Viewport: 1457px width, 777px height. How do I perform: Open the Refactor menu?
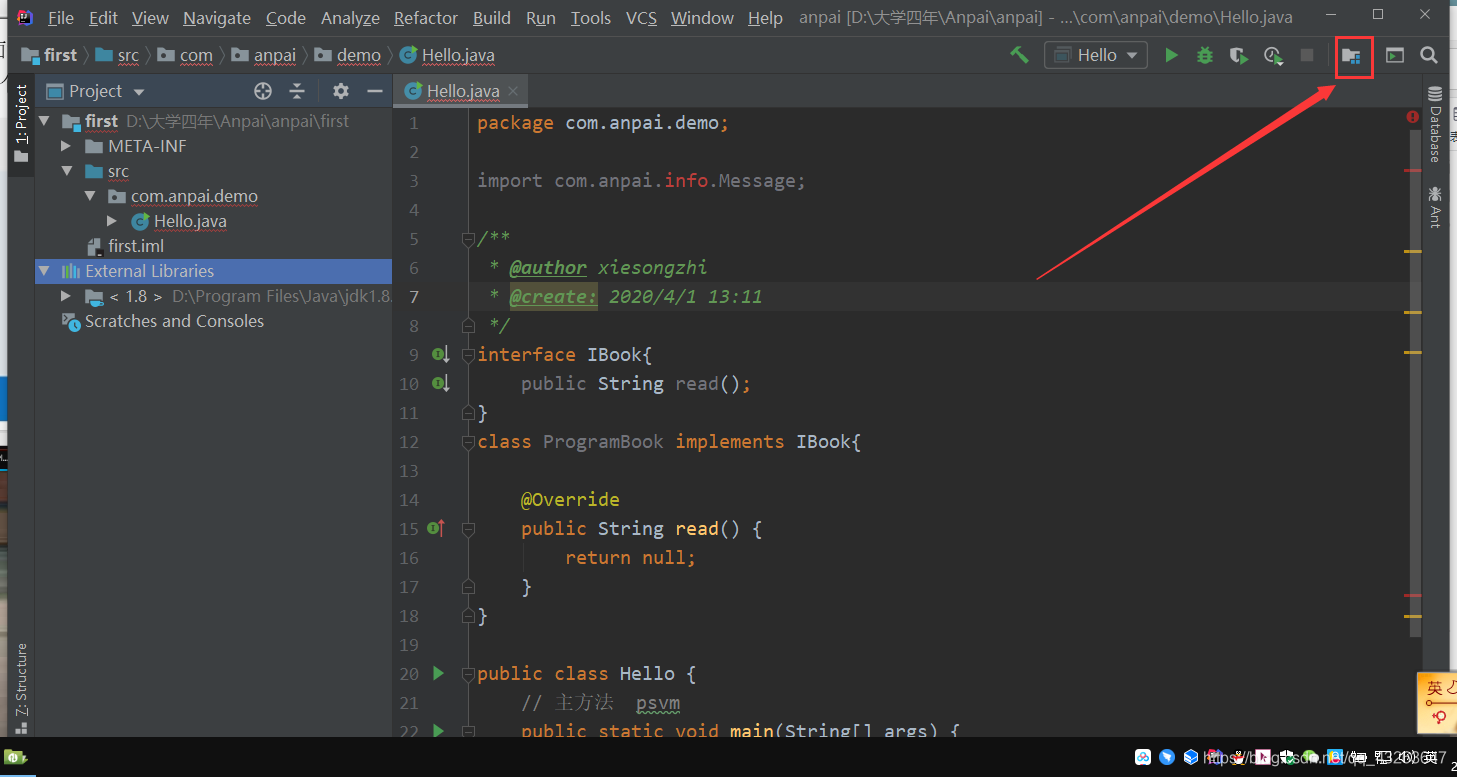[x=427, y=18]
